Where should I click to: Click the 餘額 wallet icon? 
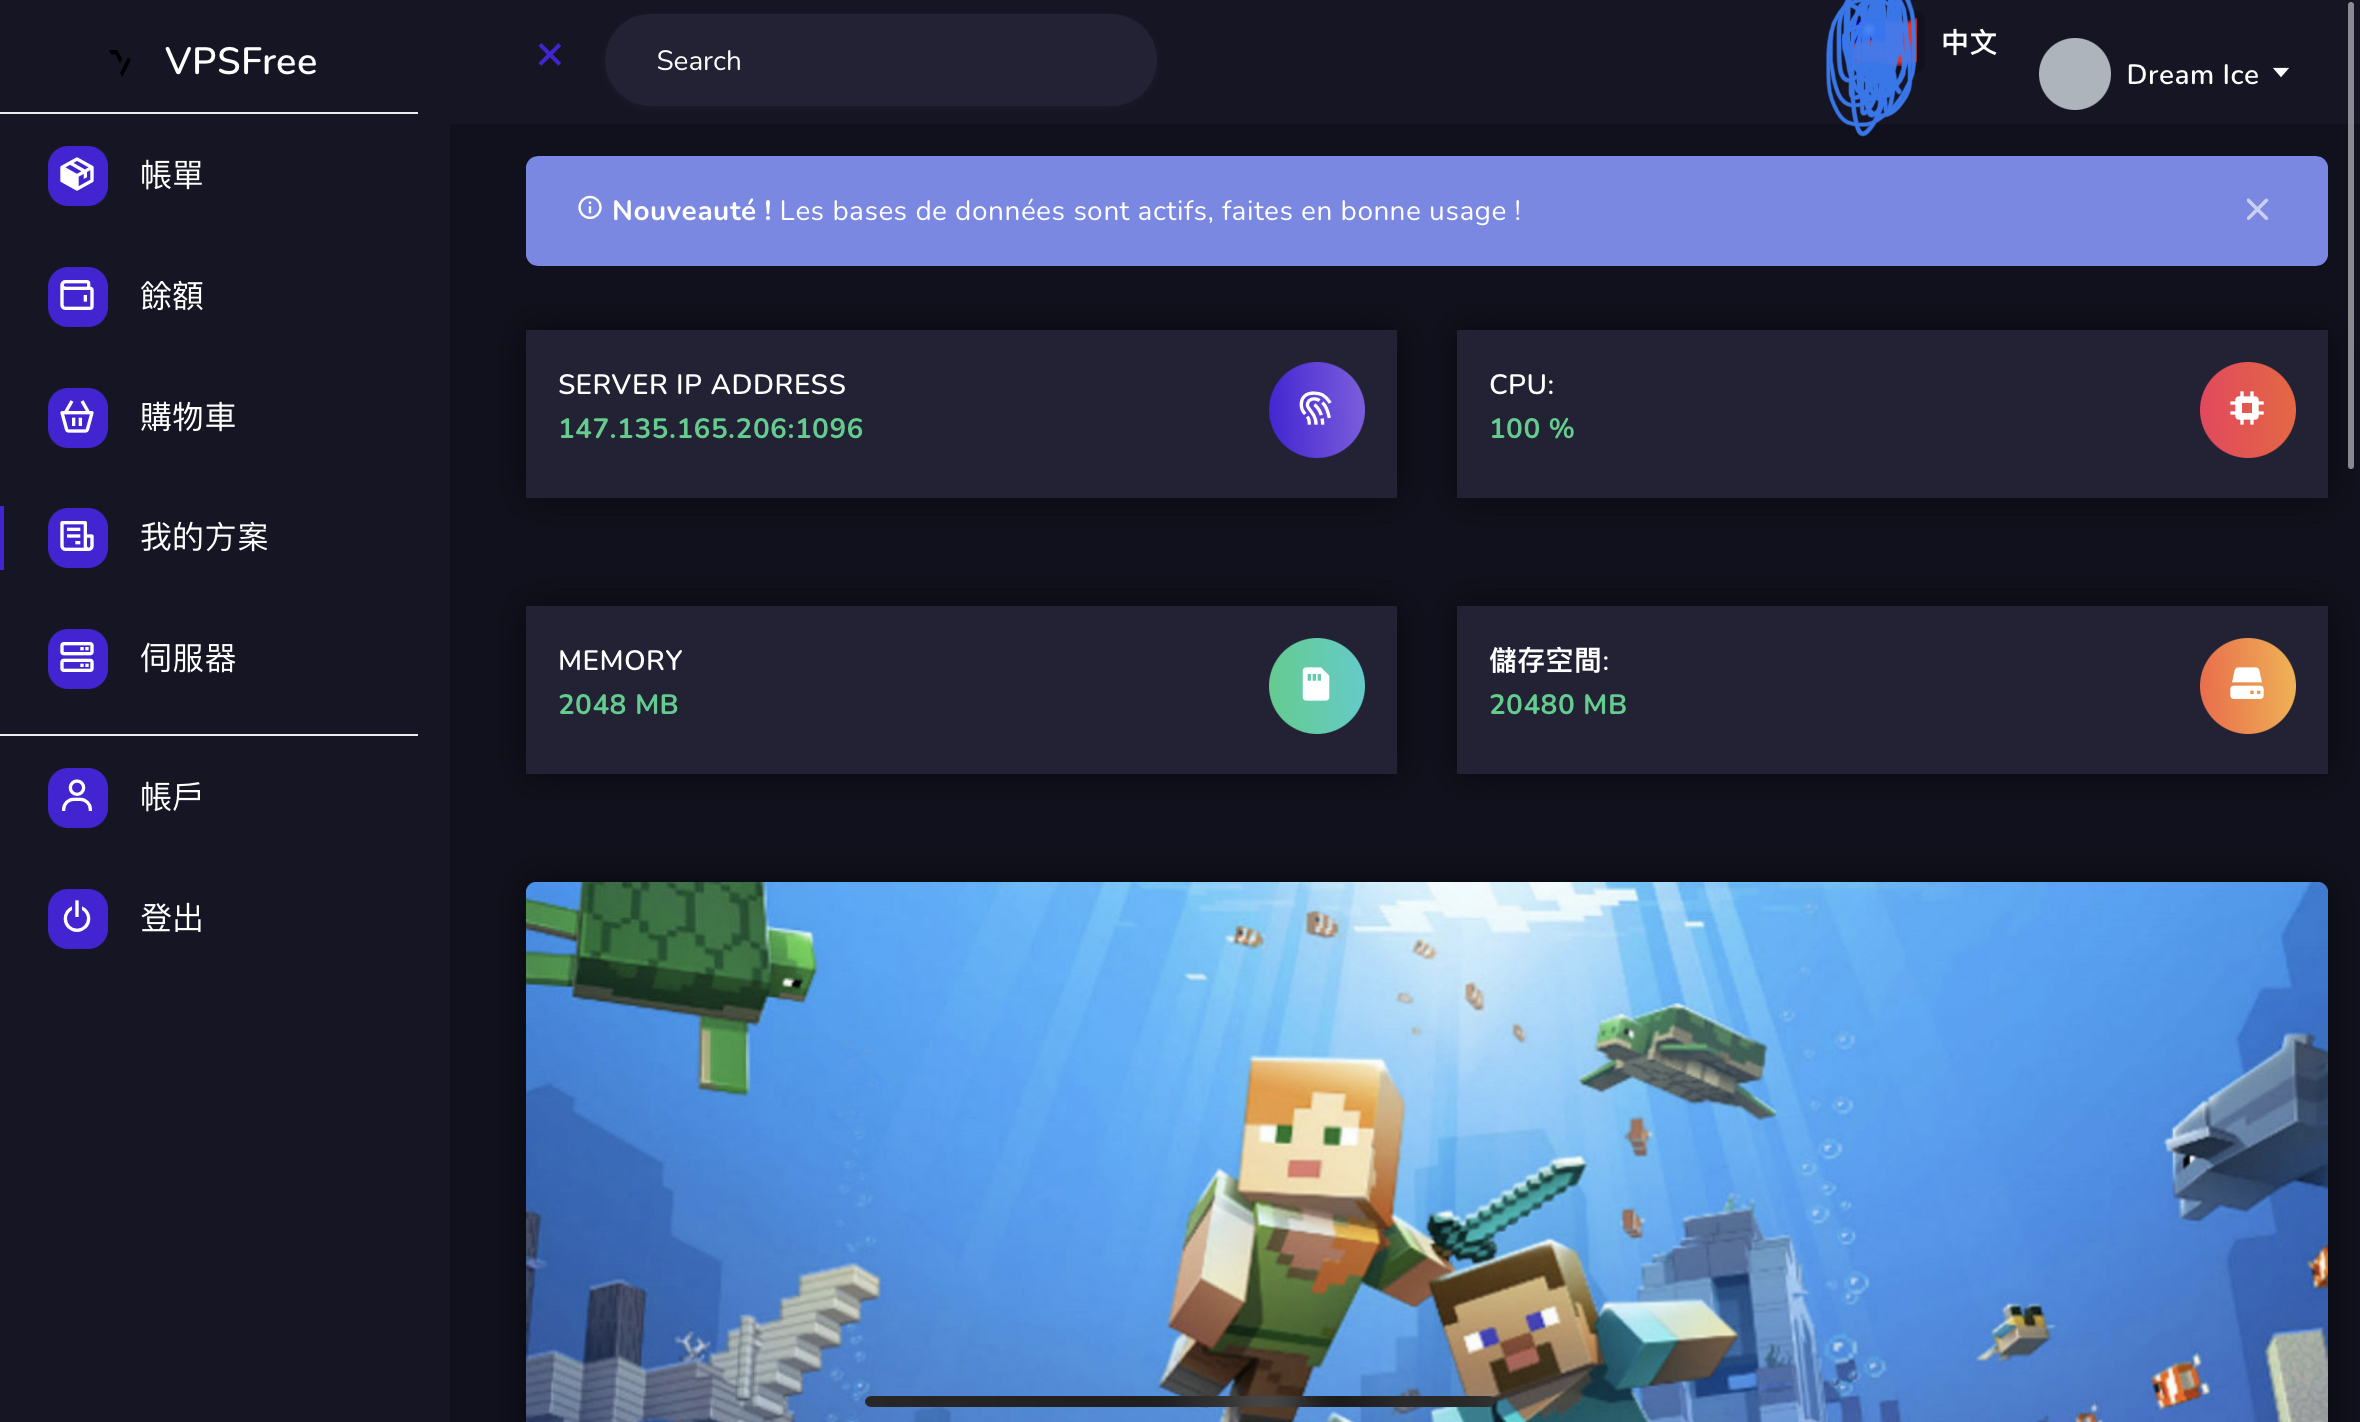coord(78,297)
